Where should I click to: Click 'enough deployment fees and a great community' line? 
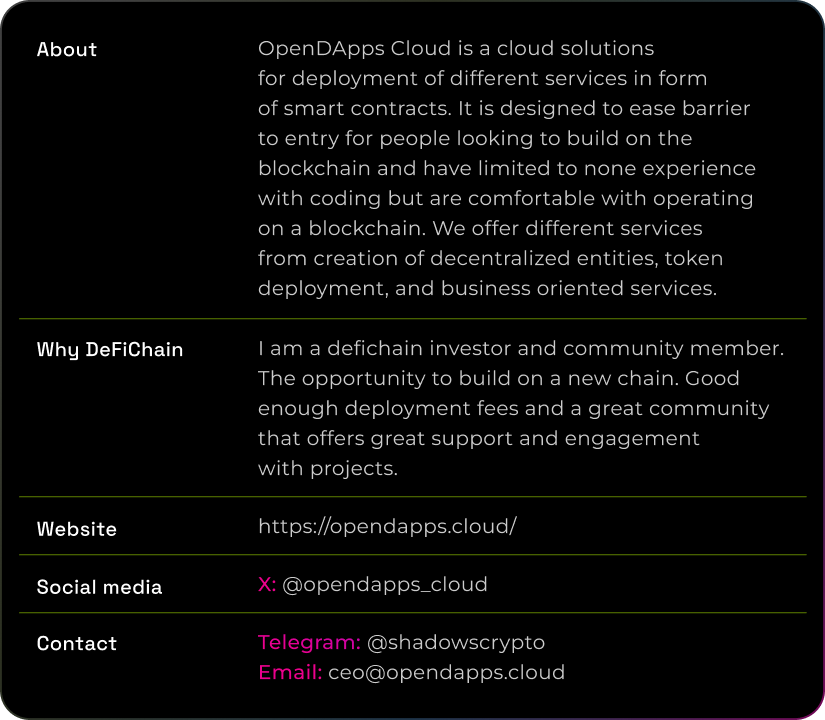coord(514,408)
